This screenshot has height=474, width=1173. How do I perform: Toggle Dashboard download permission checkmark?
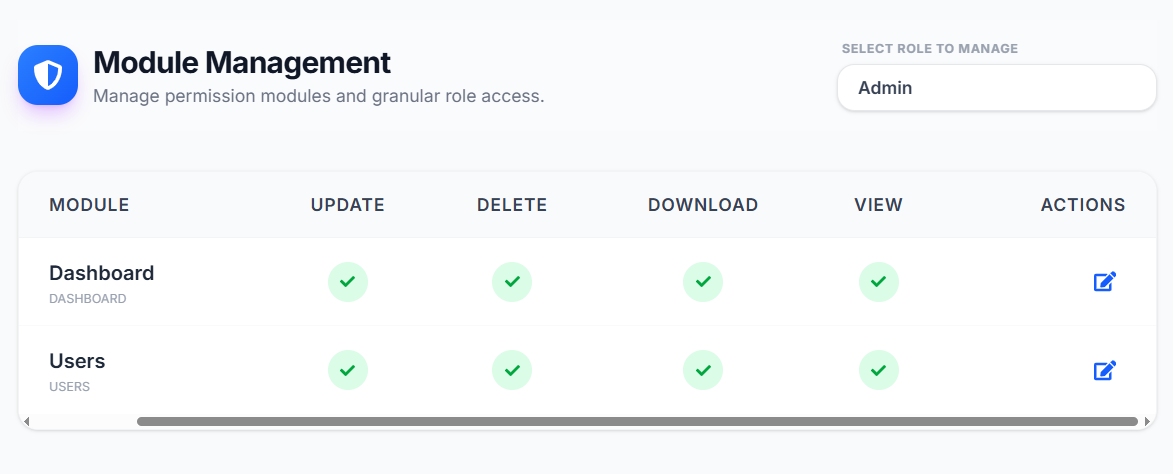coord(703,282)
